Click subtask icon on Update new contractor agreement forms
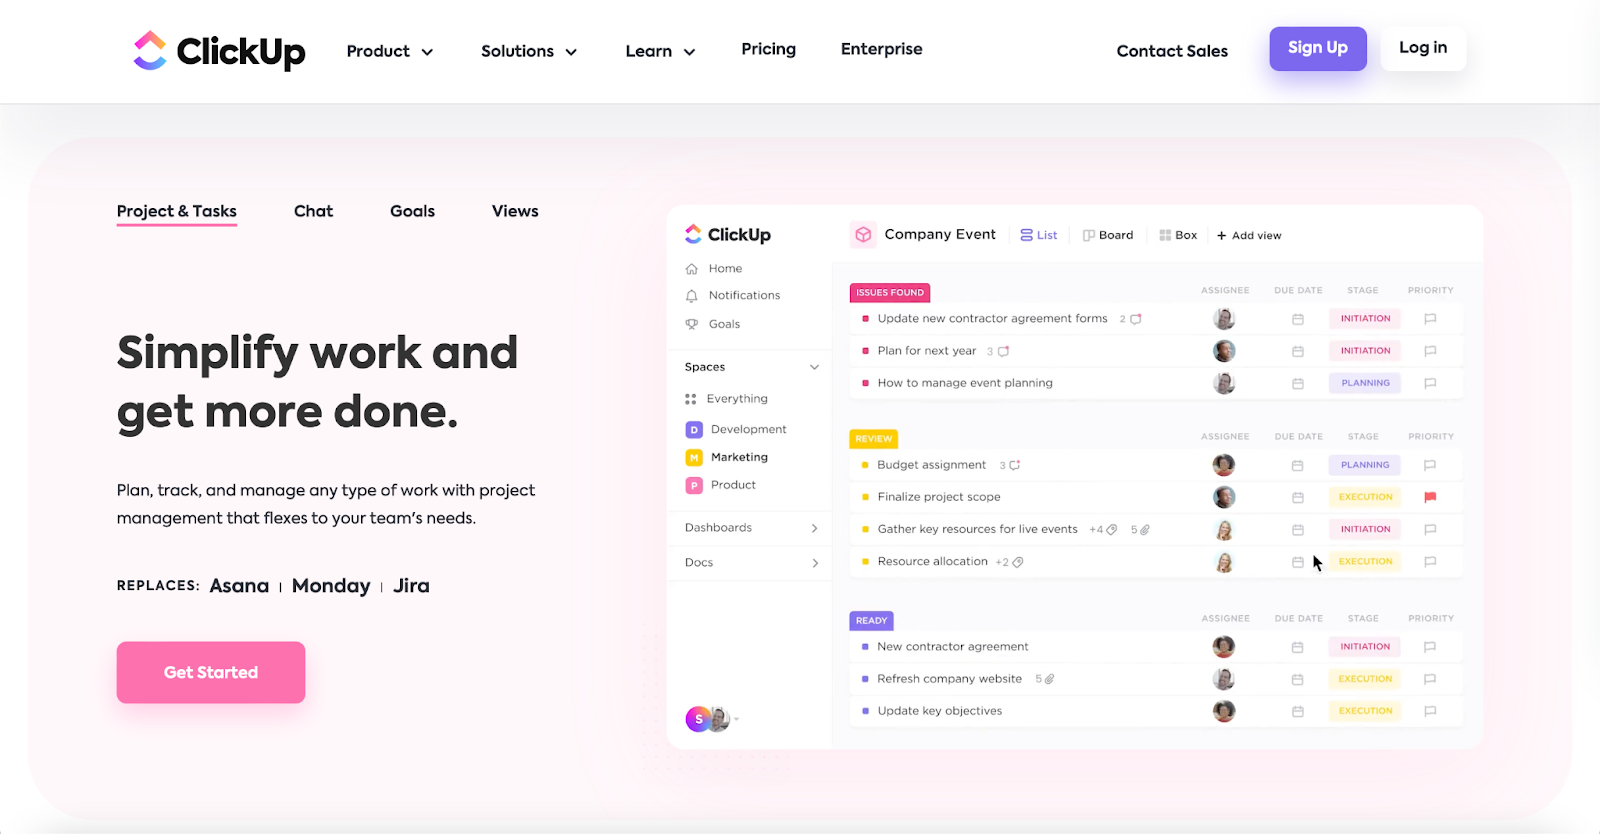The width and height of the screenshot is (1600, 834). tap(1136, 319)
